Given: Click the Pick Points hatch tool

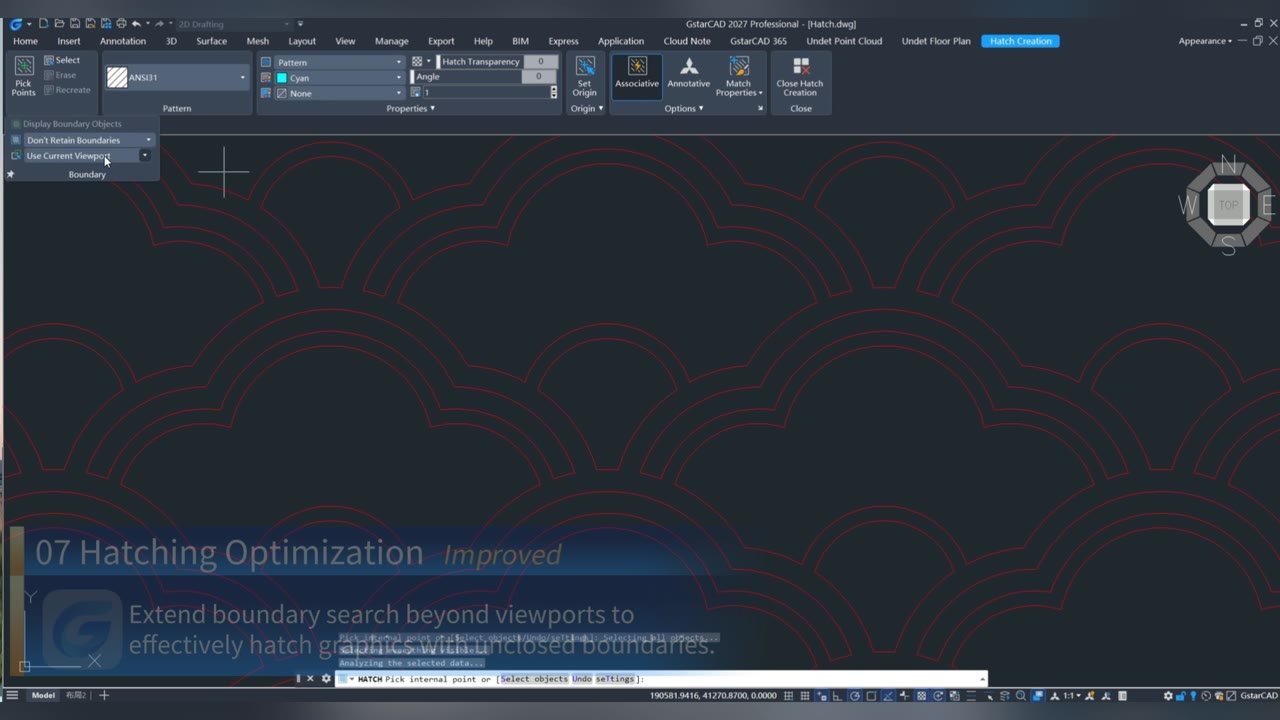Looking at the screenshot, I should [x=23, y=76].
